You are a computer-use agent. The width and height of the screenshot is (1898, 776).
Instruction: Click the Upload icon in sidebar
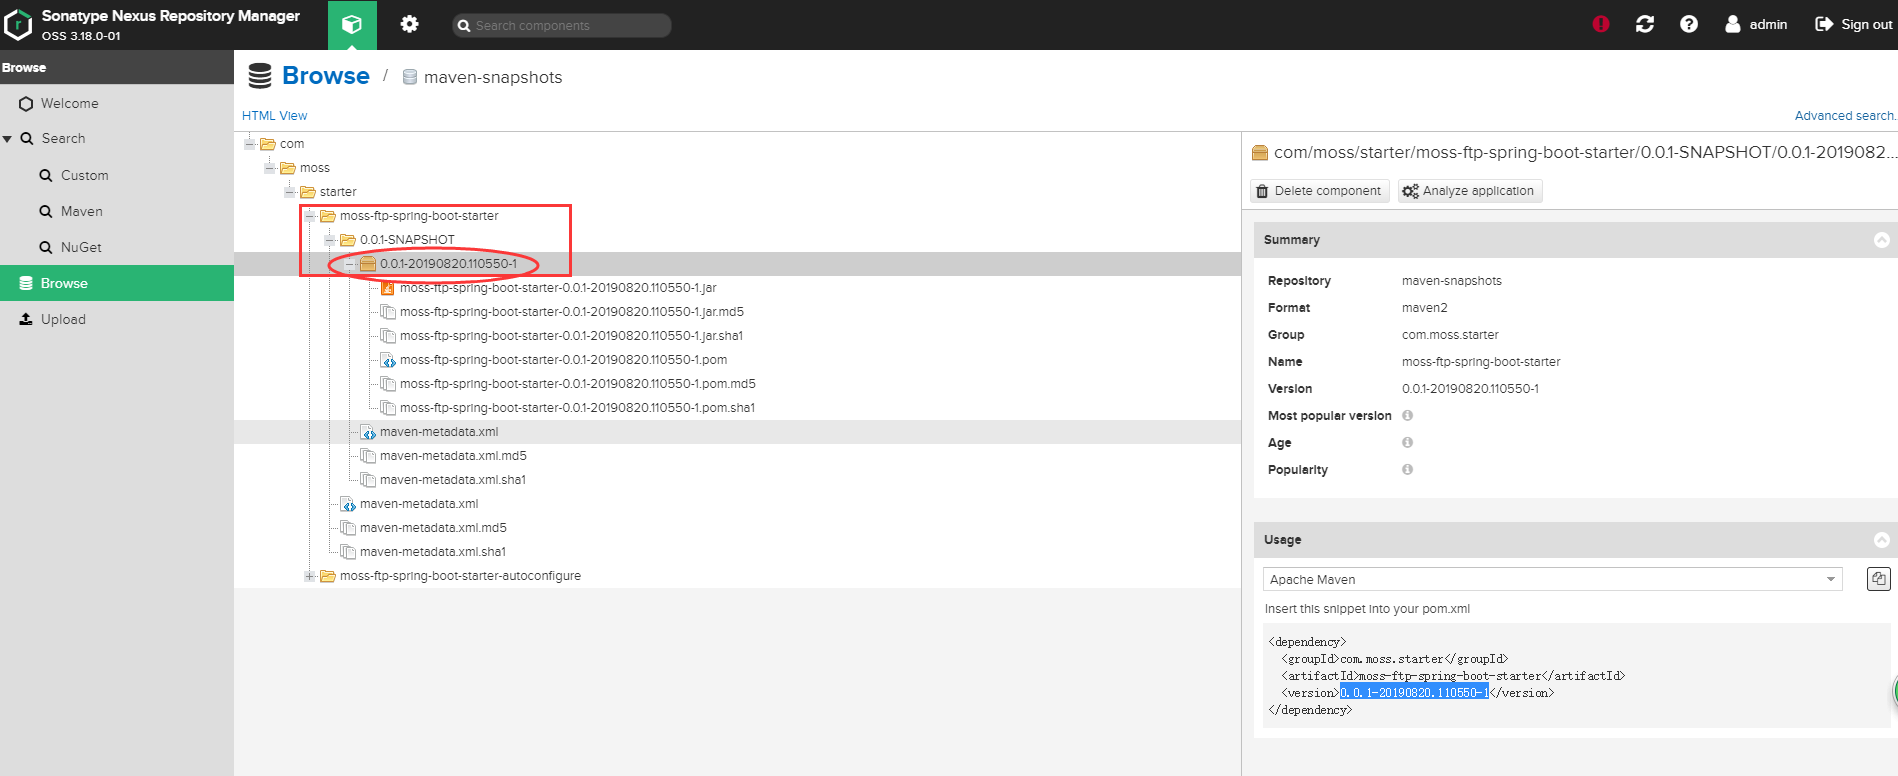tap(26, 319)
